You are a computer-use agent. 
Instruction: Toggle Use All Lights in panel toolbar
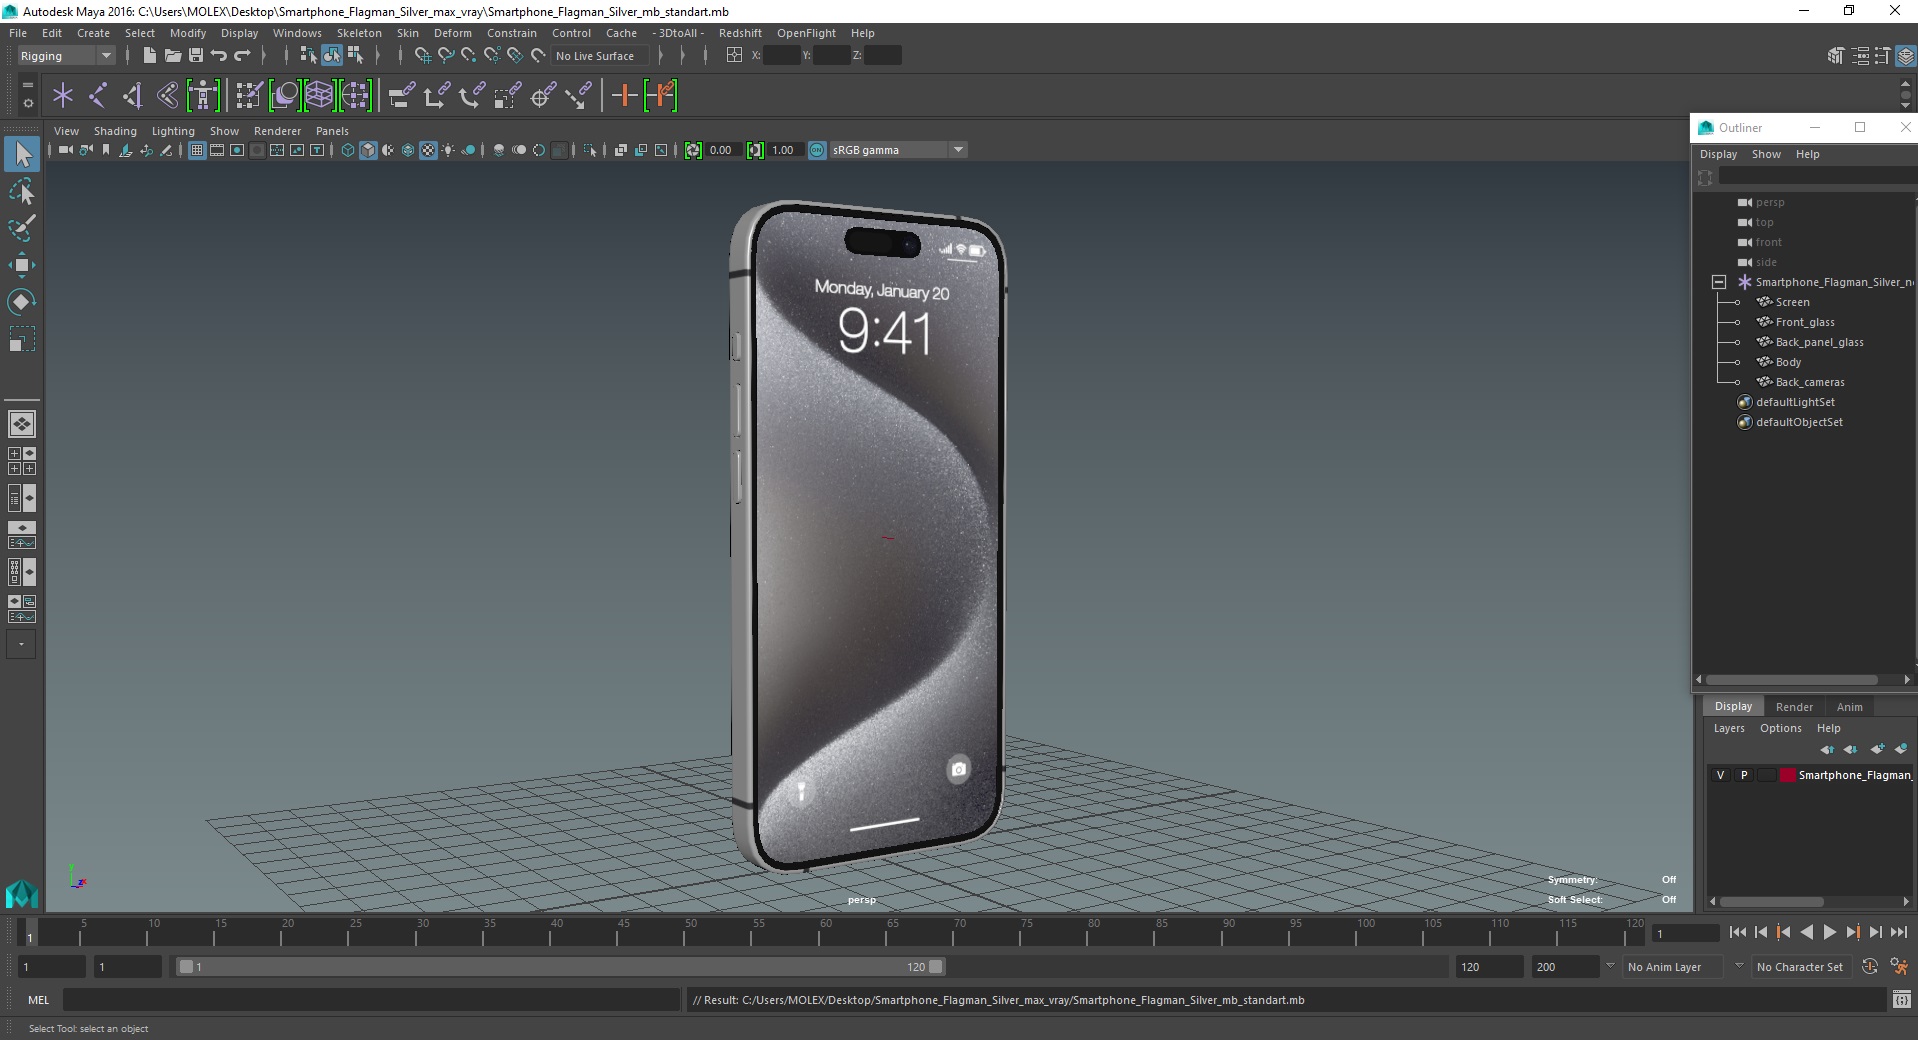click(x=448, y=150)
